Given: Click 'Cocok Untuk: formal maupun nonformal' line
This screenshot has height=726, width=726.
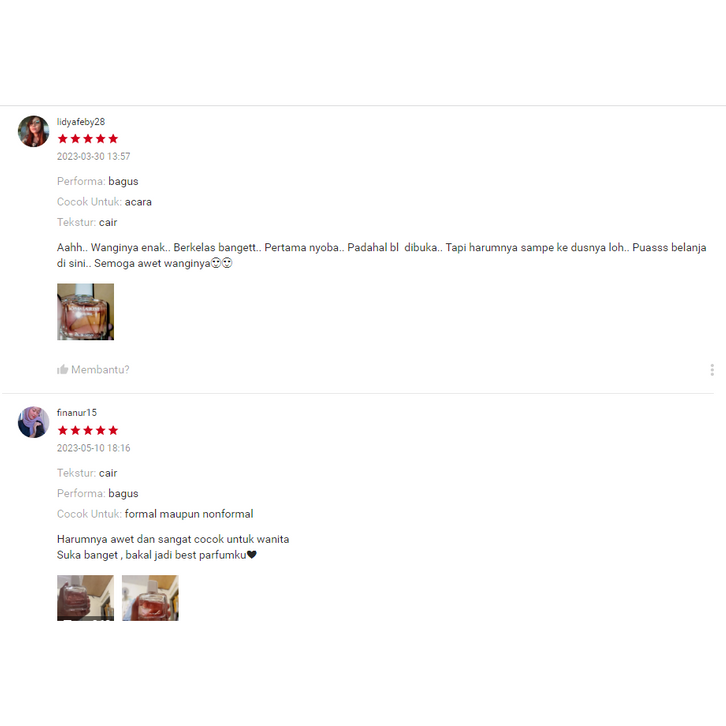Looking at the screenshot, I should pyautogui.click(x=155, y=514).
